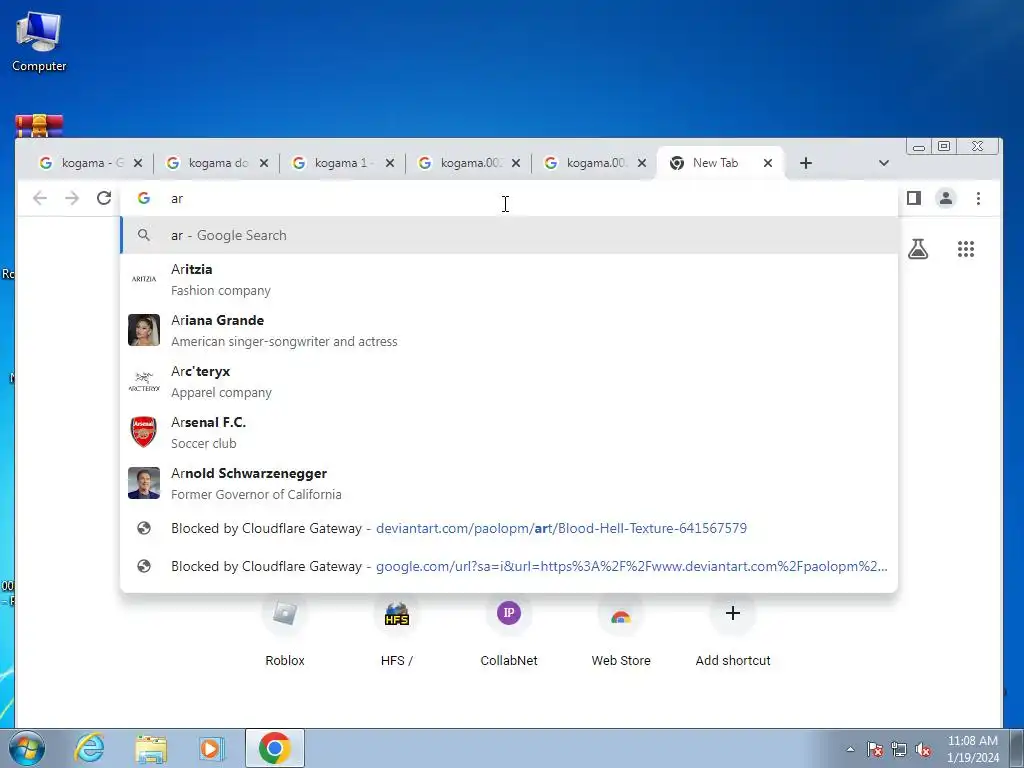Click the Arc'teryx logo thumbnail

coord(144,381)
